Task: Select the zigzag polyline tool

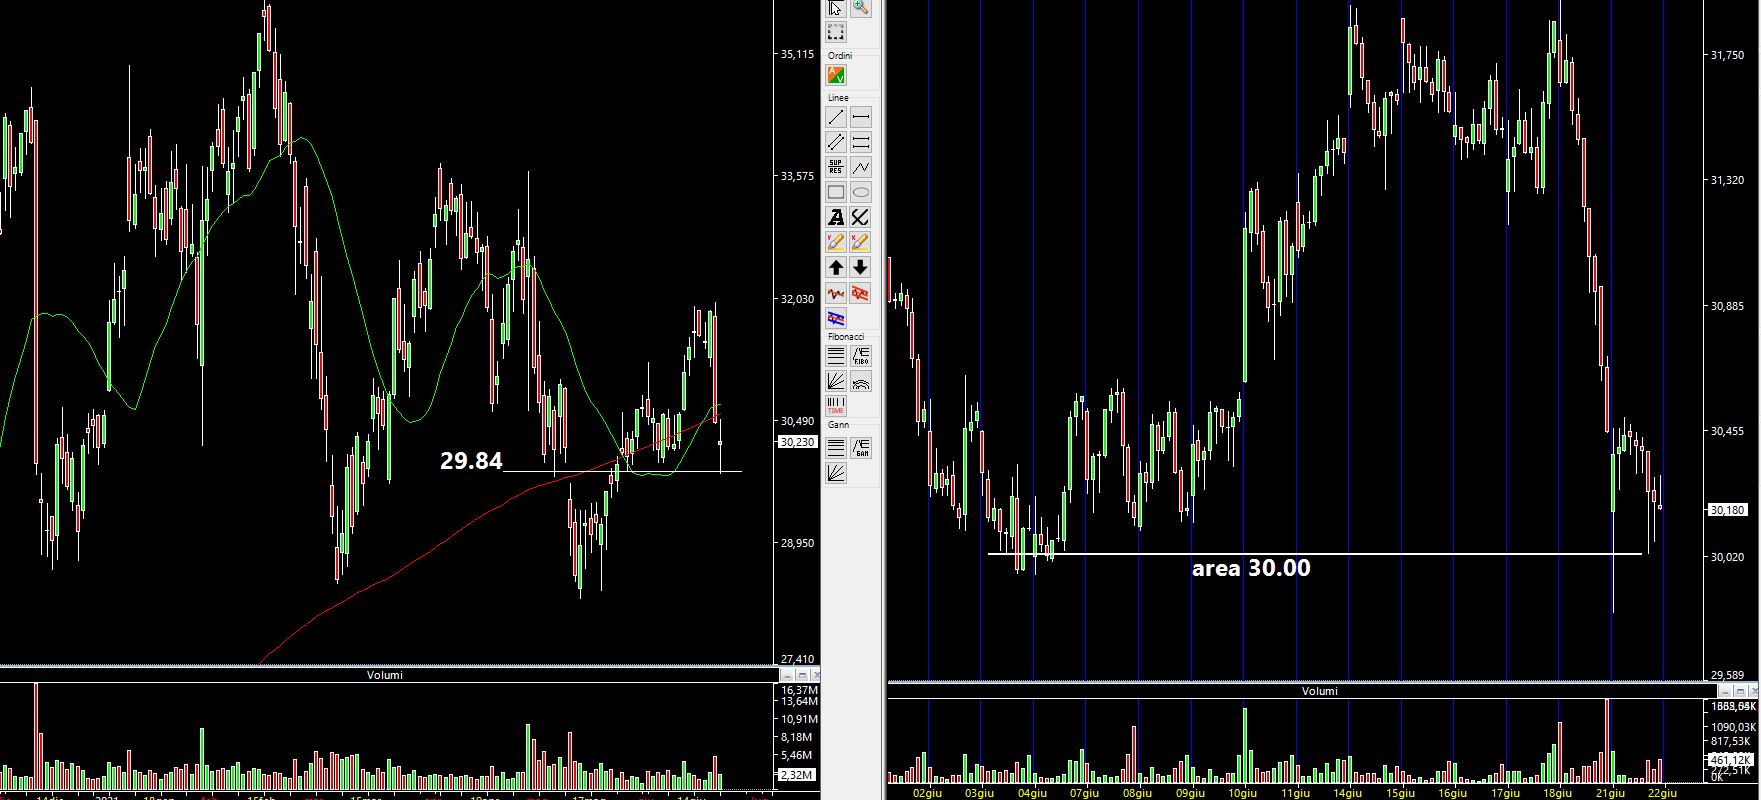Action: (861, 167)
